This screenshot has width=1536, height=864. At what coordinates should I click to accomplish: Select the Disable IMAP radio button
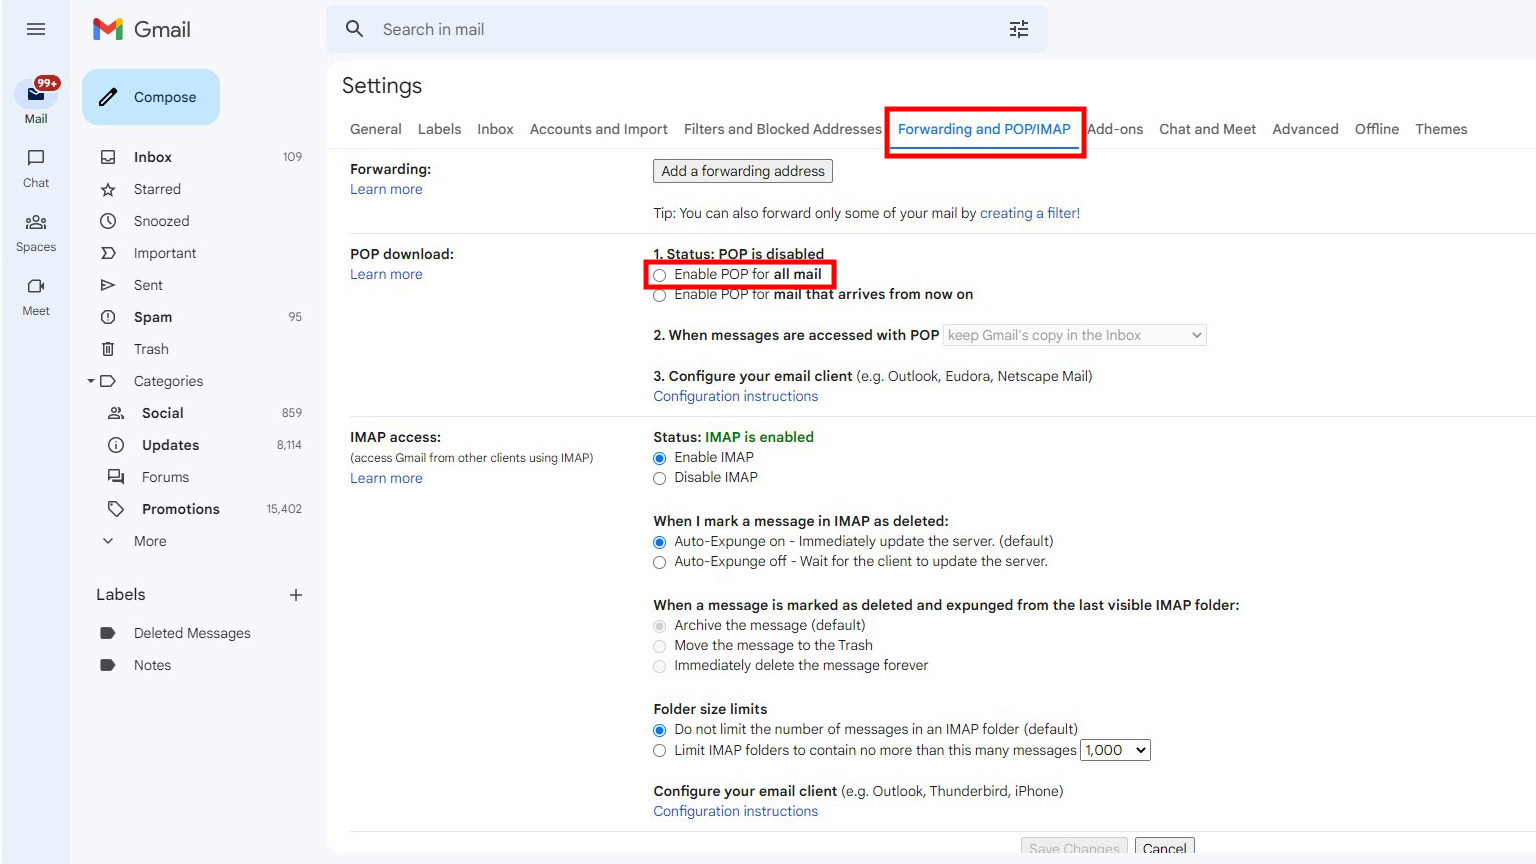click(660, 478)
